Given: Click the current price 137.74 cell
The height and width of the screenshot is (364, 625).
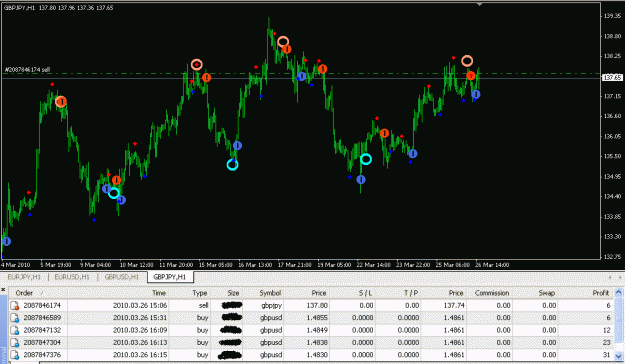Looking at the screenshot, I should point(454,305).
